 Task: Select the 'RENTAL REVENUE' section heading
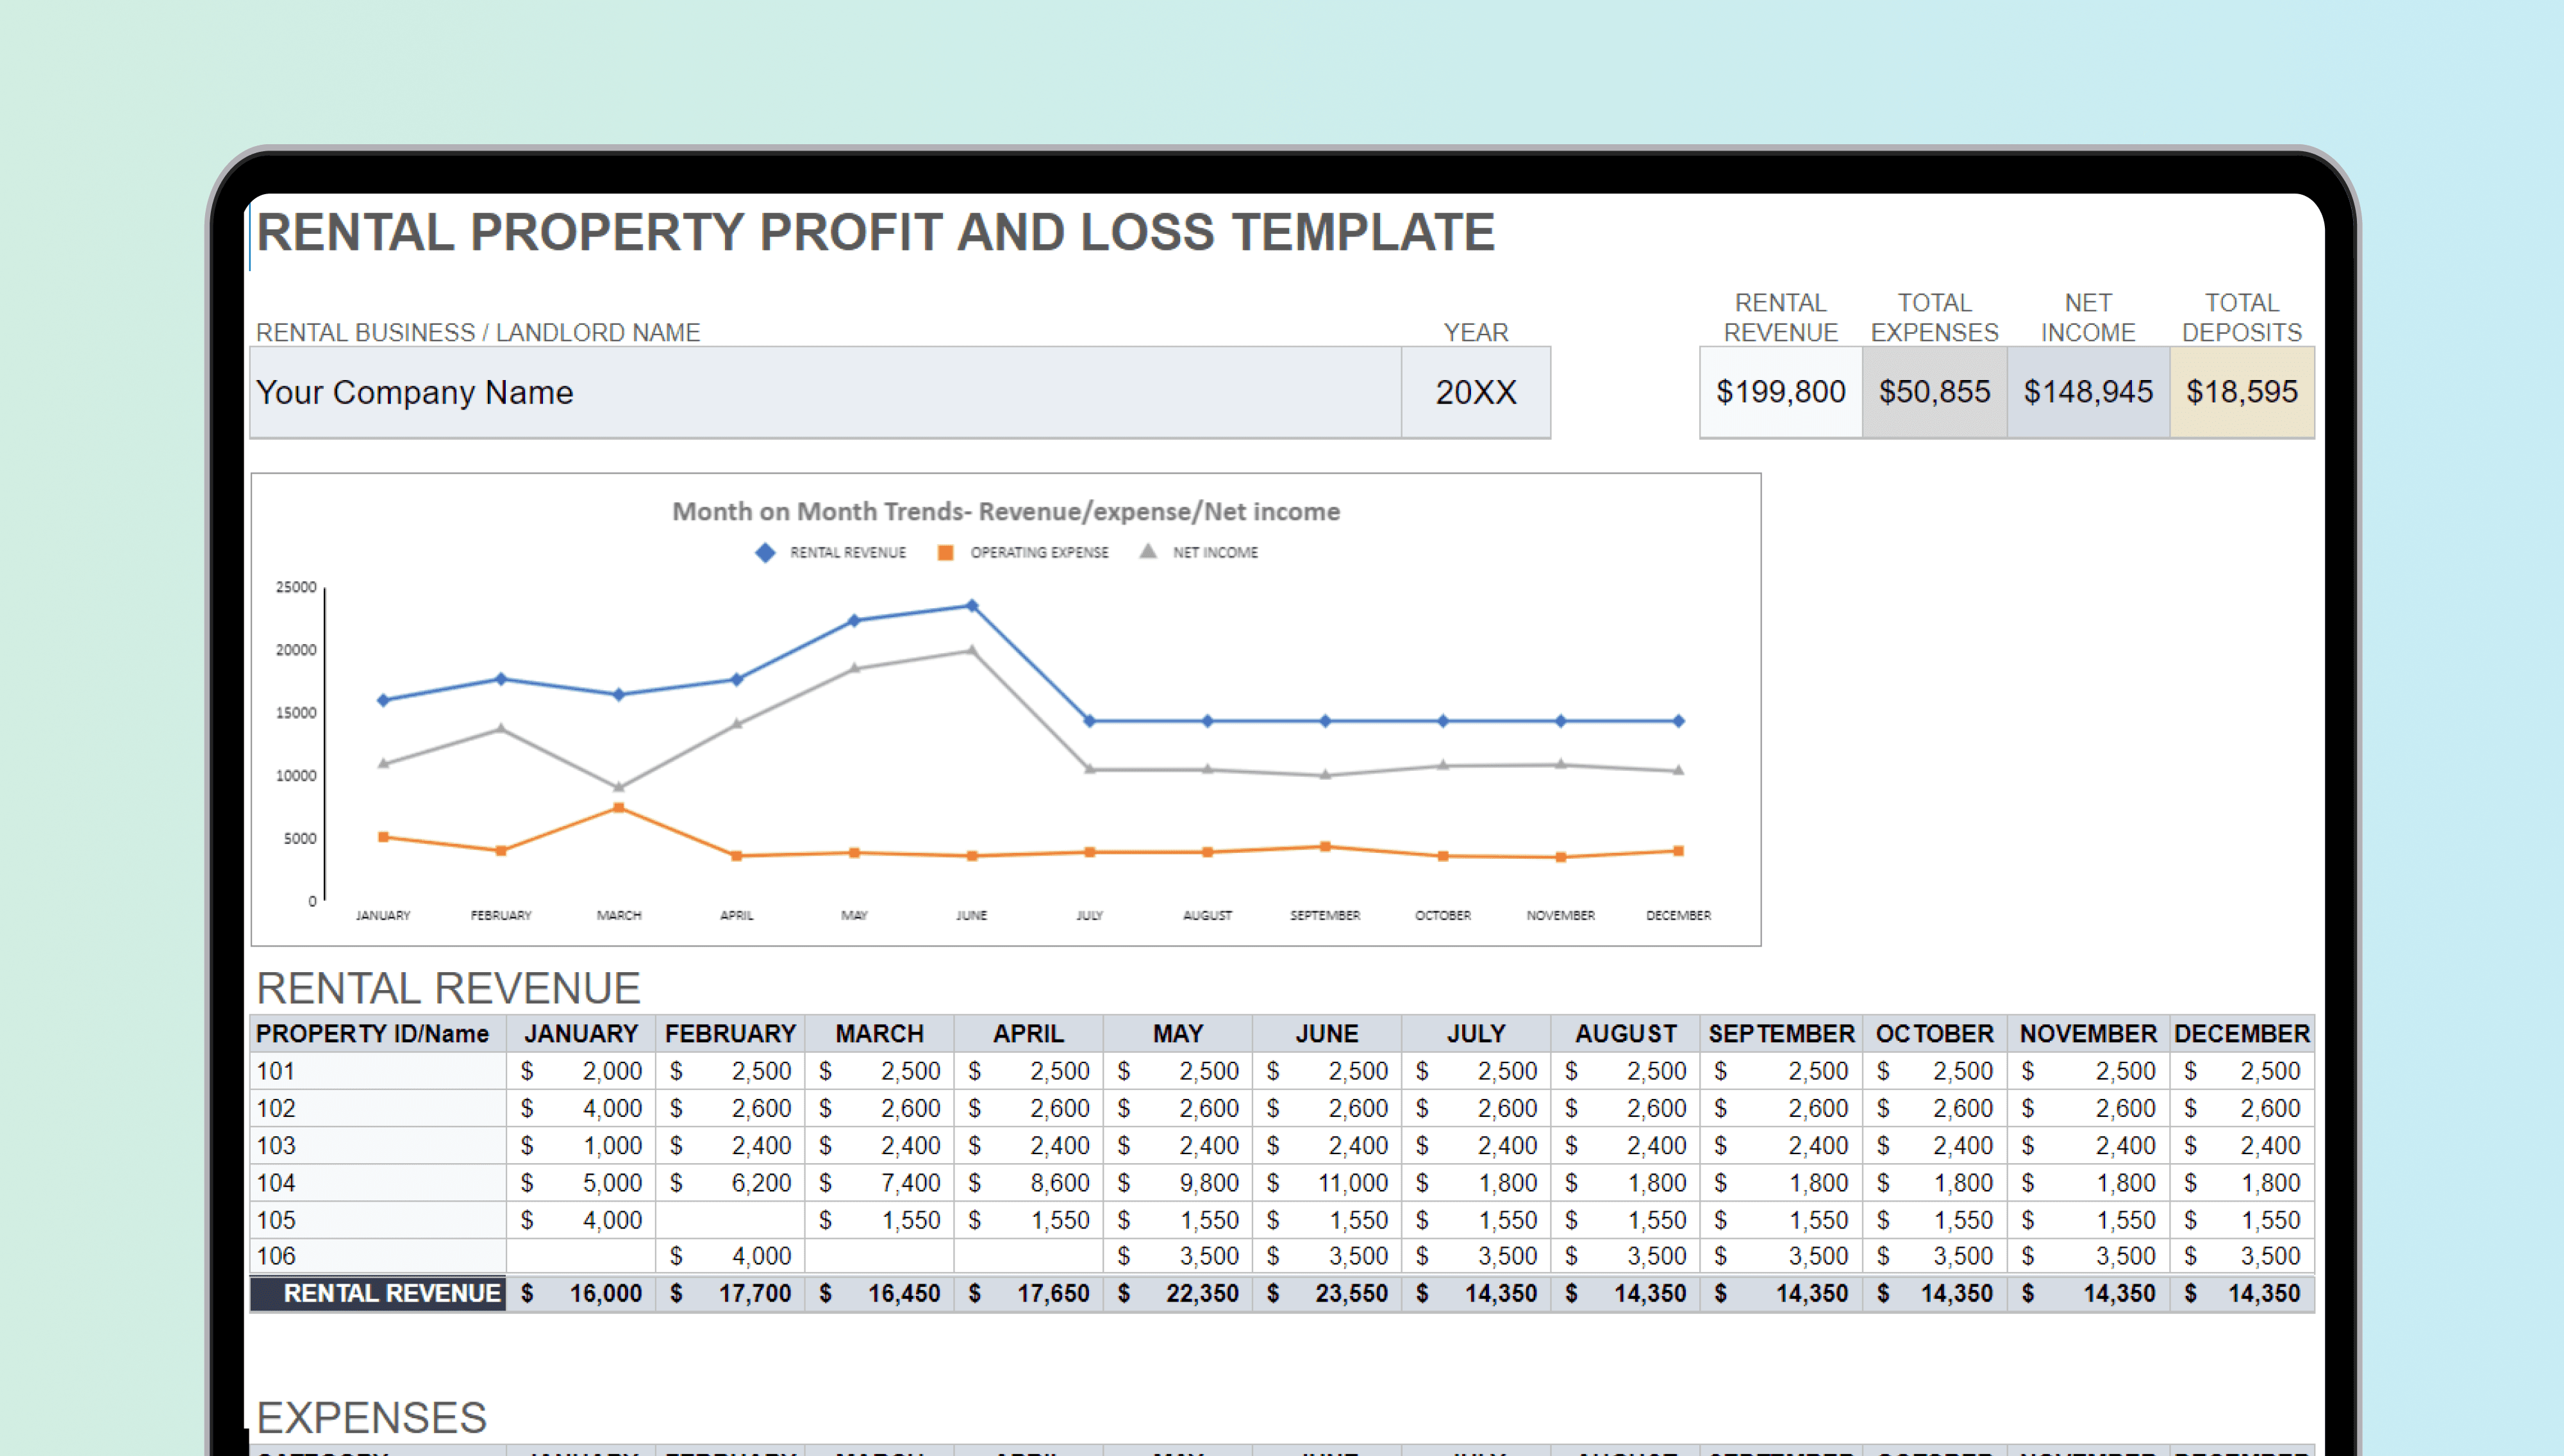click(x=448, y=988)
